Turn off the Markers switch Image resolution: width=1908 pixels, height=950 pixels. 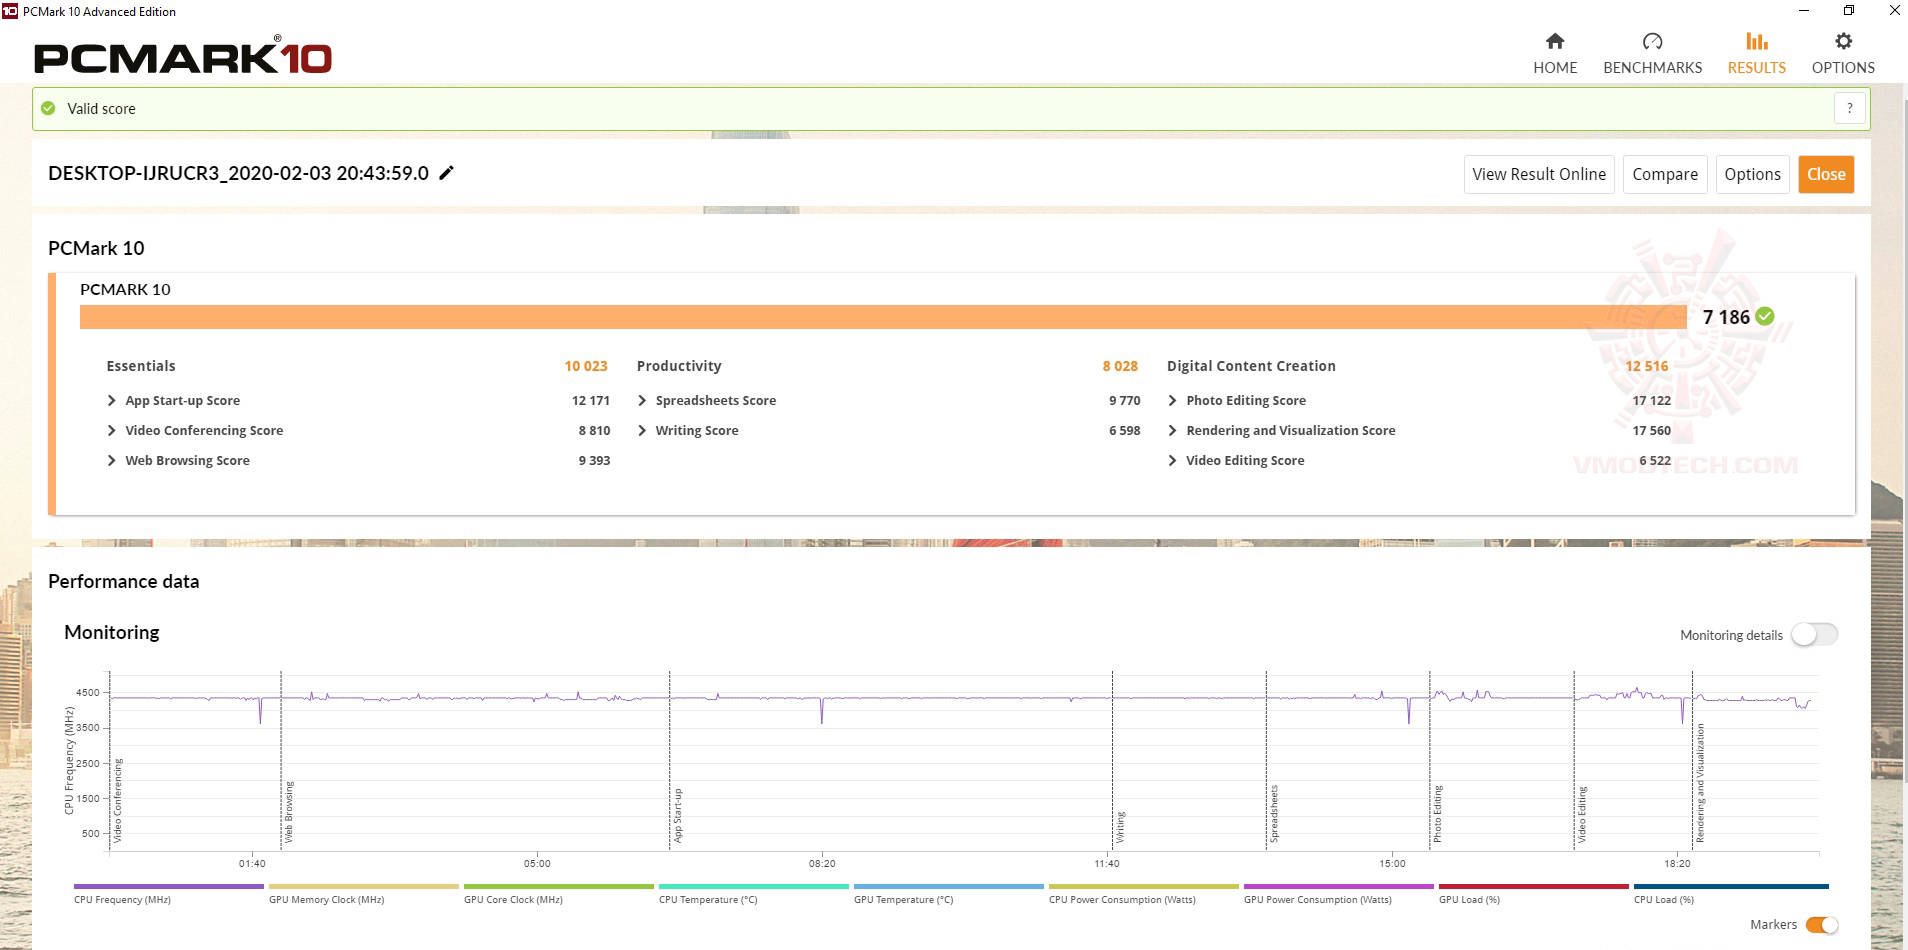[1822, 925]
